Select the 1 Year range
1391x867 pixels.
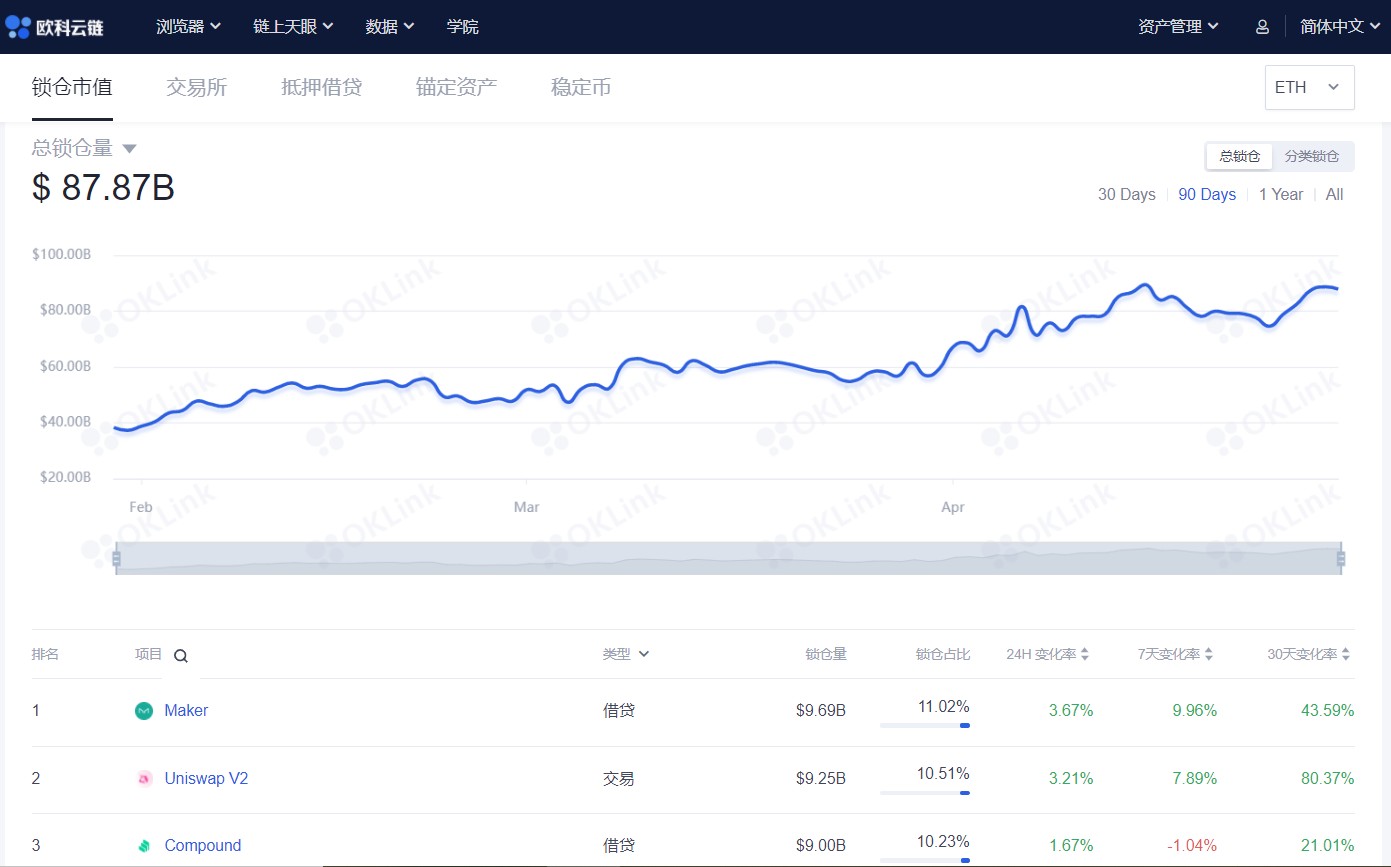pyautogui.click(x=1281, y=195)
